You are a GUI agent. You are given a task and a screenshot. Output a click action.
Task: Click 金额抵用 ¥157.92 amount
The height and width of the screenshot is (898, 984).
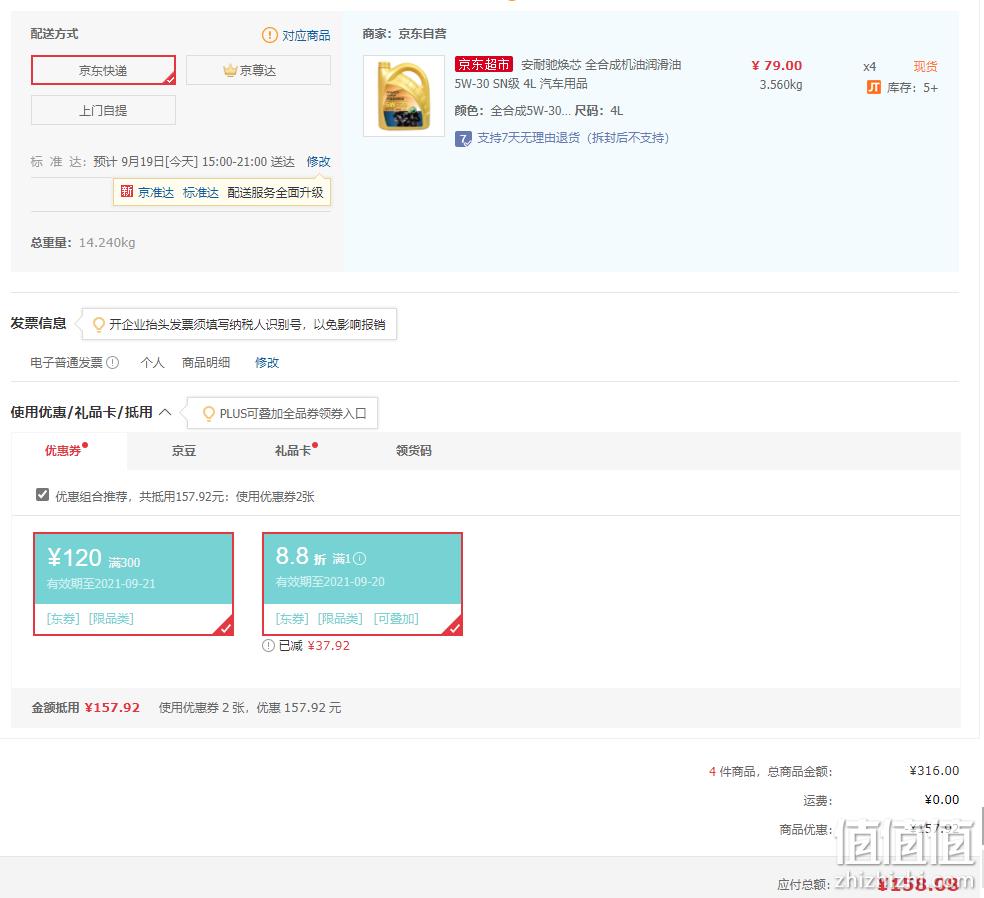click(112, 708)
